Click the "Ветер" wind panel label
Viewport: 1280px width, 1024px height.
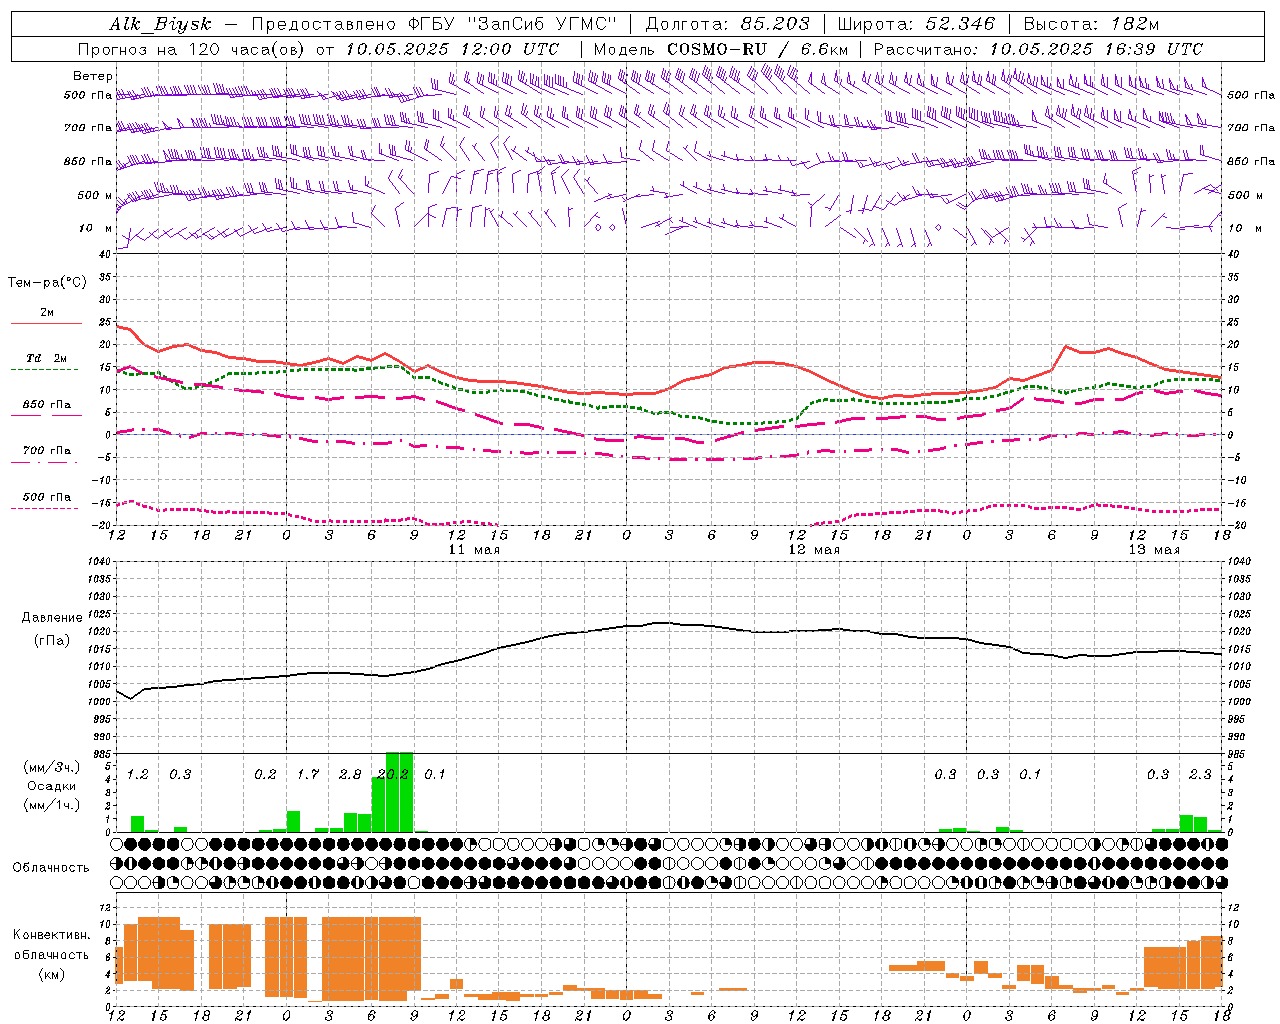(x=93, y=76)
